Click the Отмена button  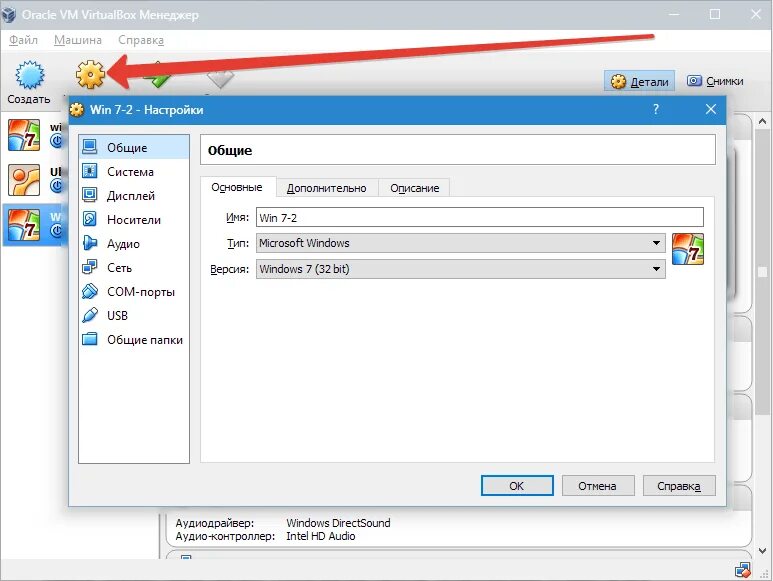point(598,486)
